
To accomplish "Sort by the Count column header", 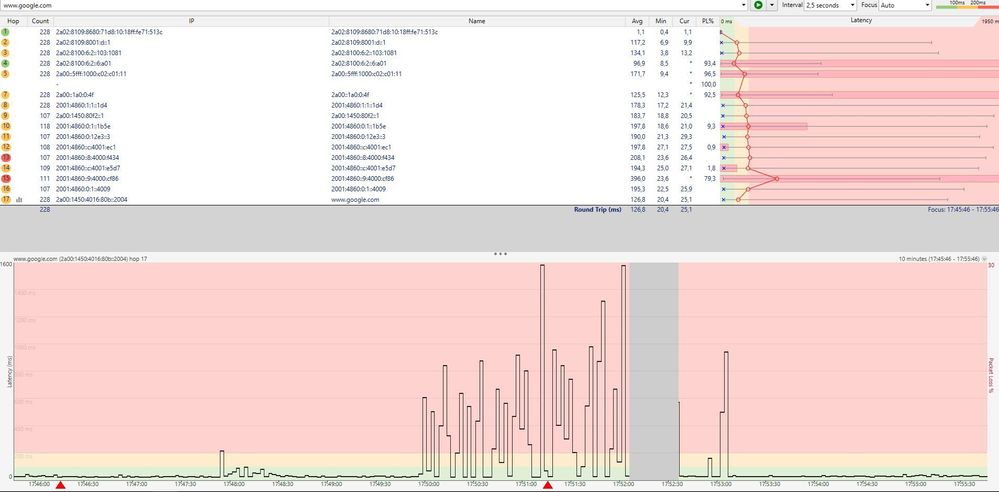I will tap(40, 21).
